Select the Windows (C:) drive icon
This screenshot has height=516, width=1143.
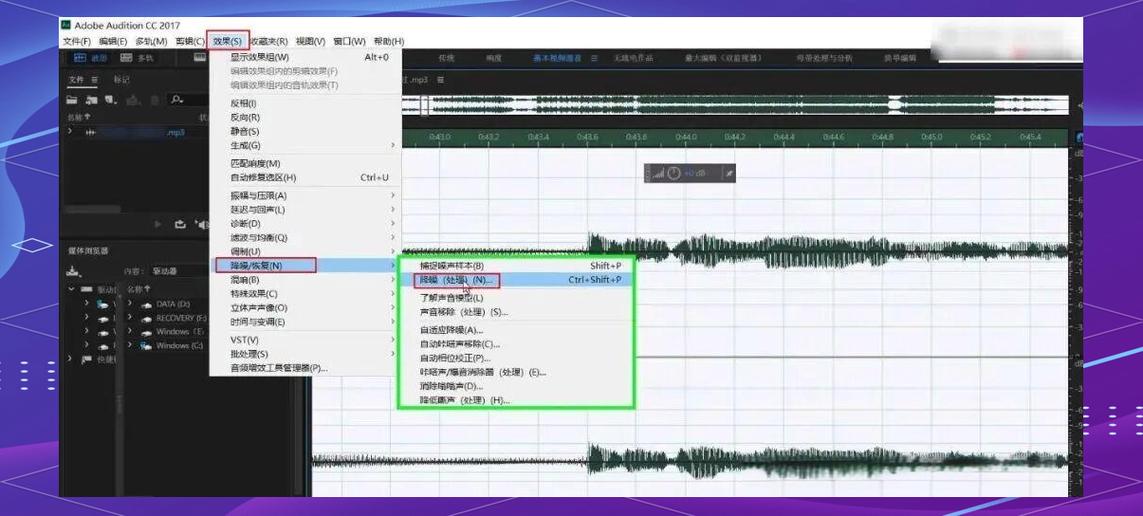147,345
